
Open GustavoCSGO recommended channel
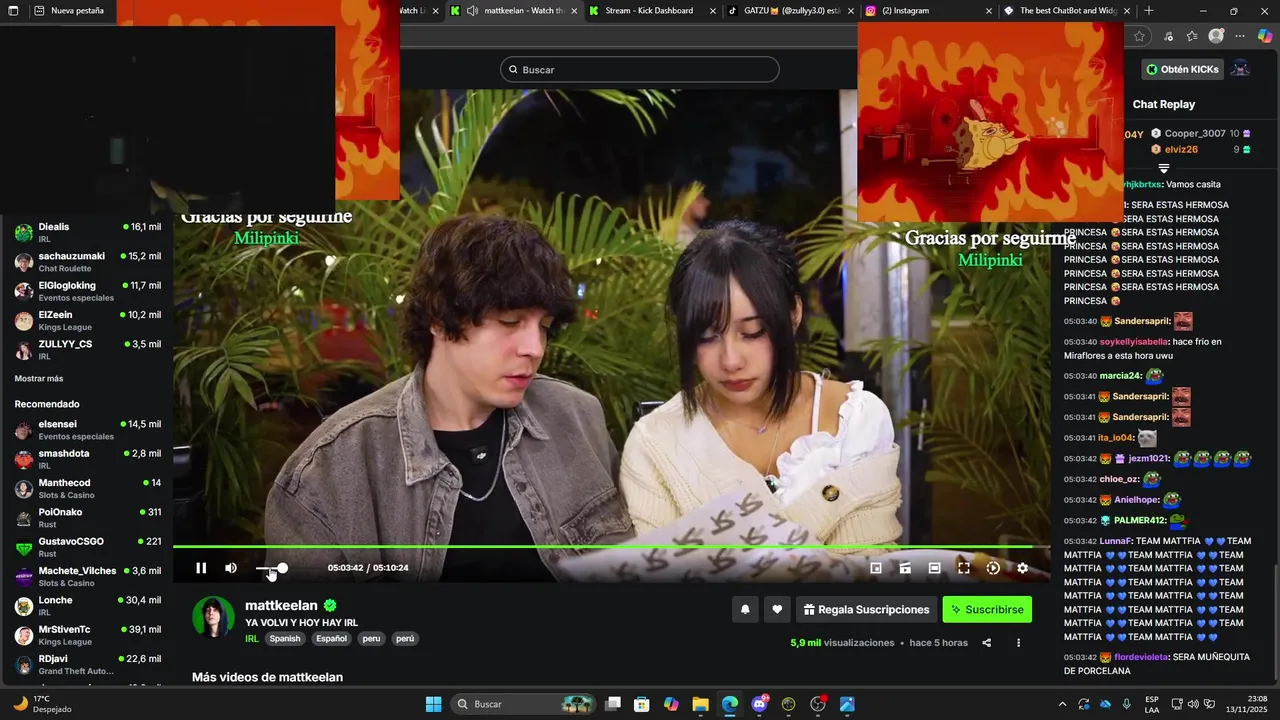point(87,547)
